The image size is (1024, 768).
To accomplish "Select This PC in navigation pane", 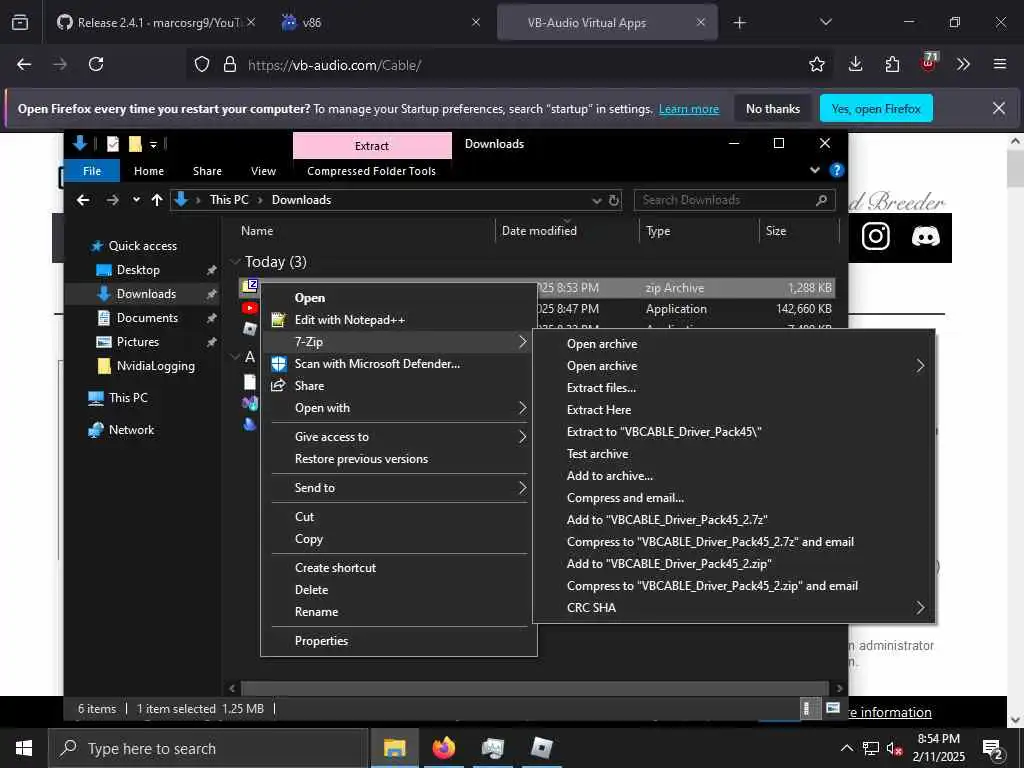I will click(x=128, y=398).
